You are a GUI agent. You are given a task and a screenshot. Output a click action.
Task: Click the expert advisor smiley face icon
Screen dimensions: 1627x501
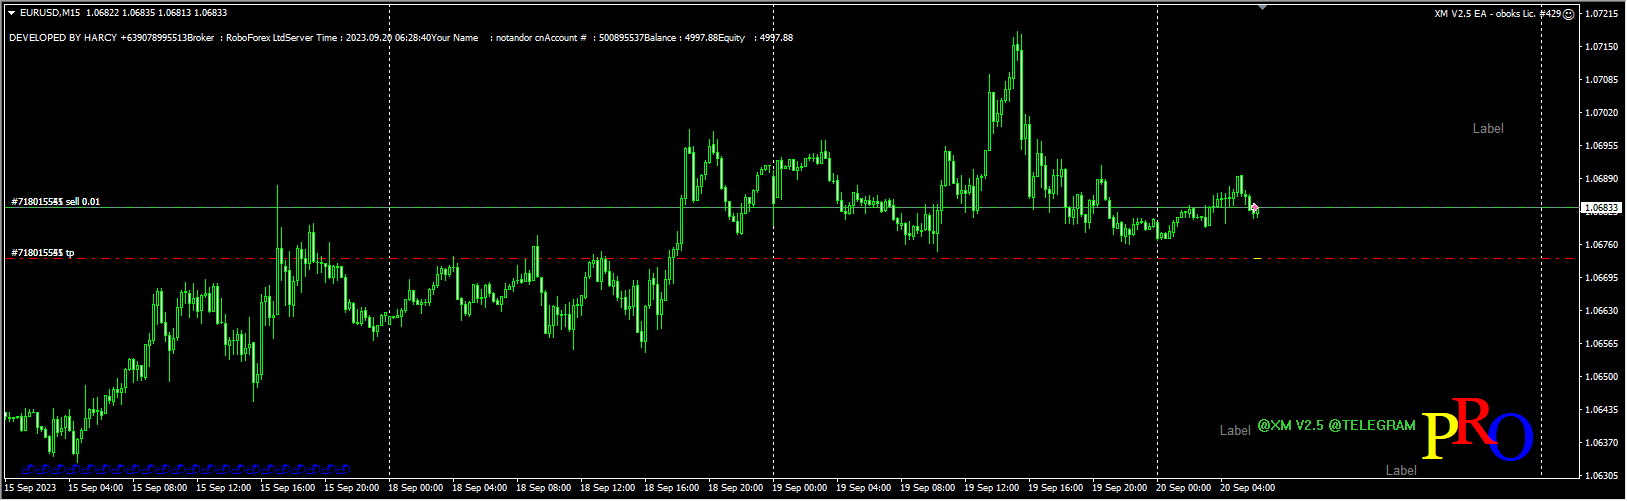pos(1568,14)
